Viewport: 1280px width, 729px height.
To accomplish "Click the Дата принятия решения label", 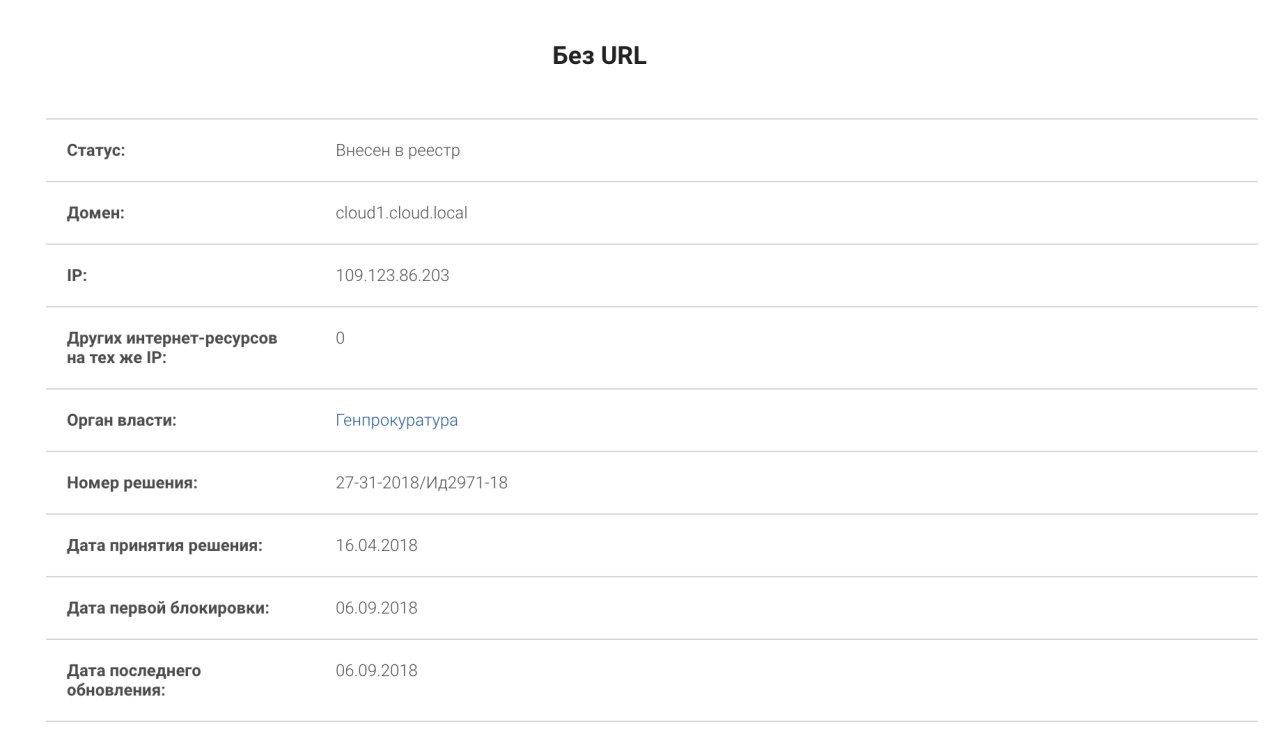I will (164, 545).
